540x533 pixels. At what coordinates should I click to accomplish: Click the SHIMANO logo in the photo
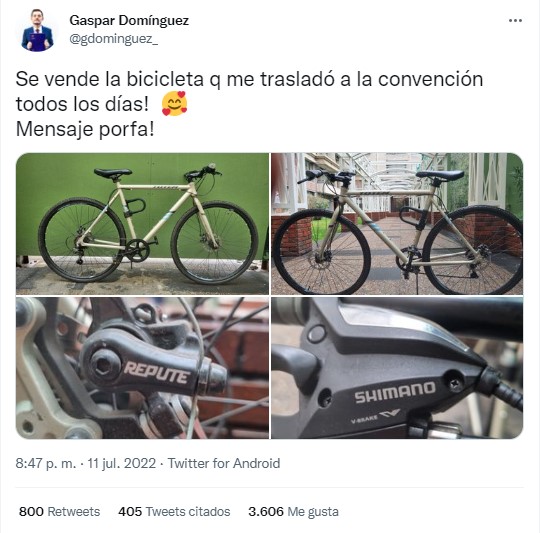[x=395, y=392]
